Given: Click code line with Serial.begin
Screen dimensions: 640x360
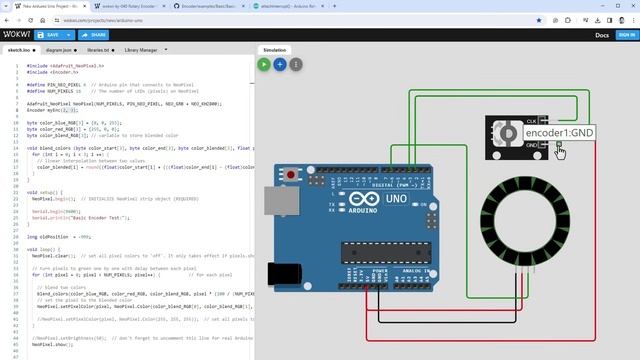Looking at the screenshot, I should pyautogui.click(x=56, y=211).
